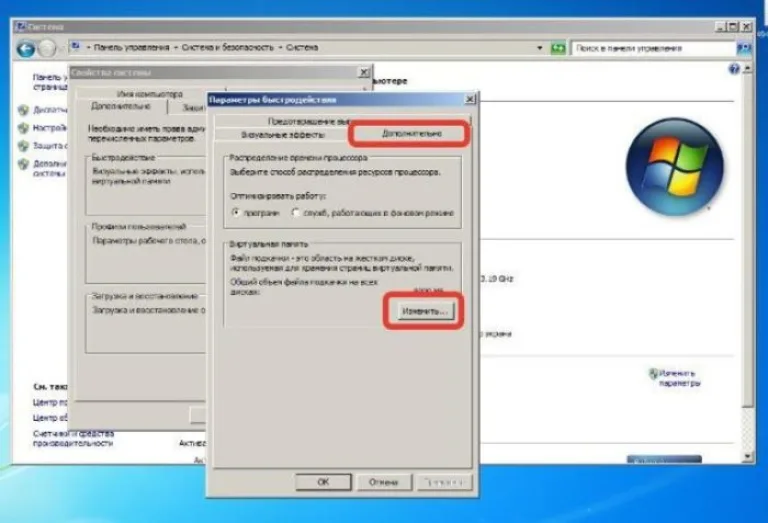This screenshot has width=768, height=523.
Task: Click the computer icon in the address bar
Action: [75, 47]
